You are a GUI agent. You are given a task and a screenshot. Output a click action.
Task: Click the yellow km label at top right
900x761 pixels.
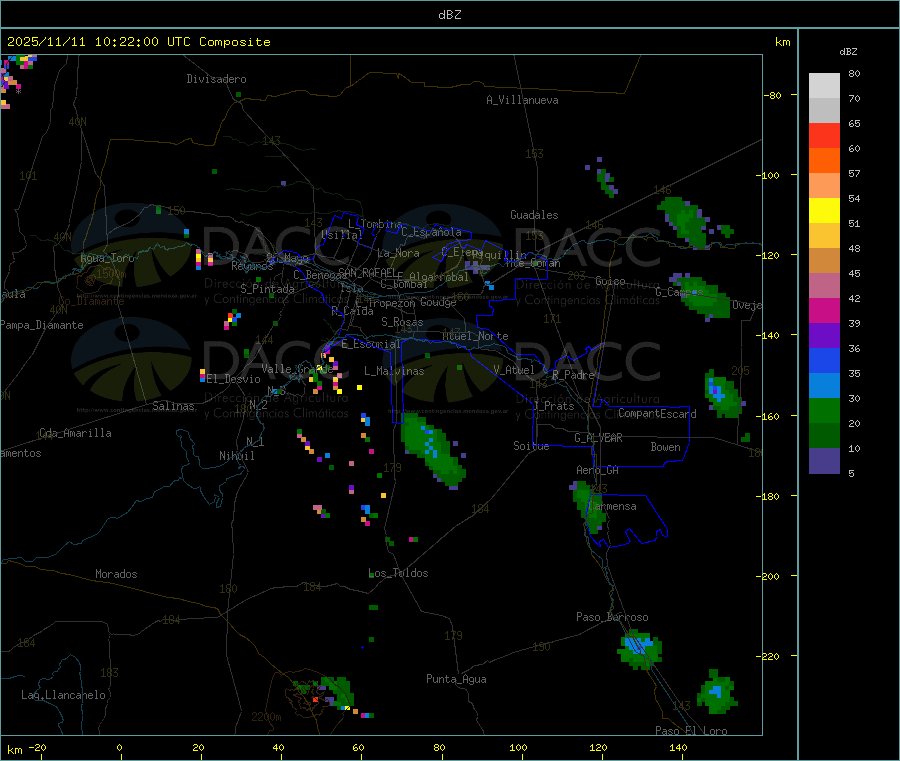click(x=782, y=42)
